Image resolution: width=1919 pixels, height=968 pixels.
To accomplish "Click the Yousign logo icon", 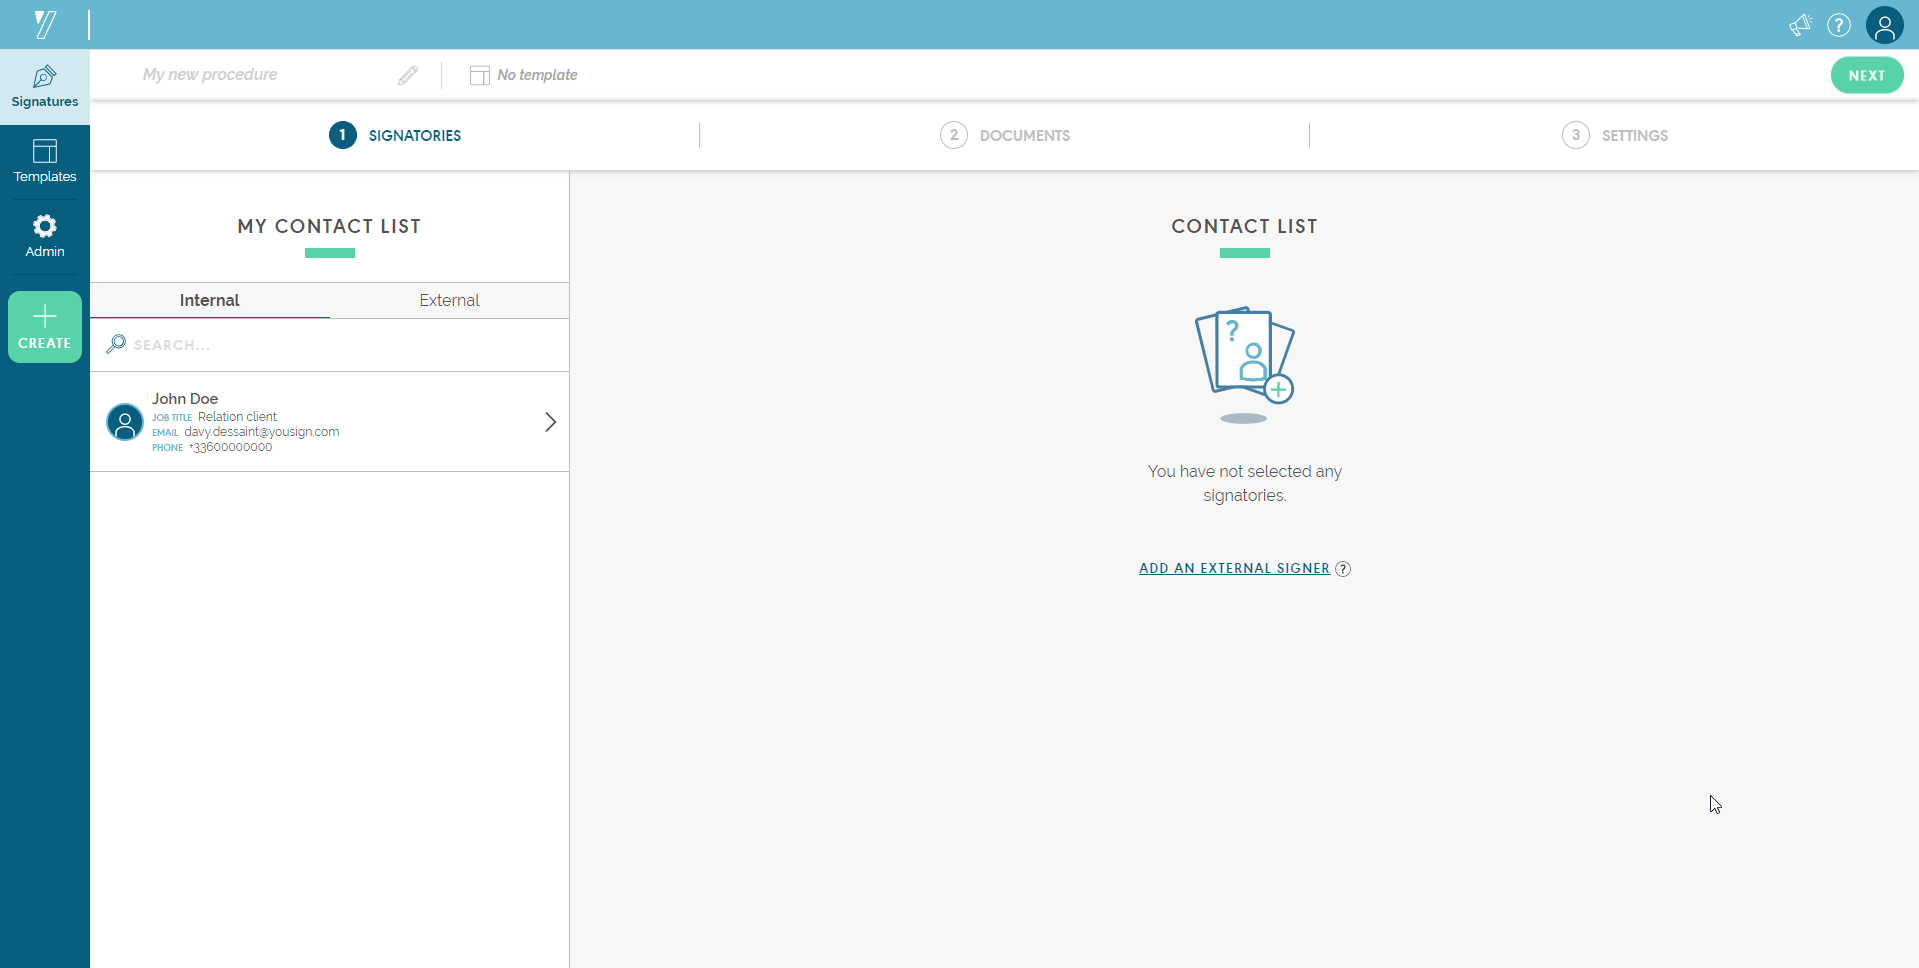I will pyautogui.click(x=45, y=24).
